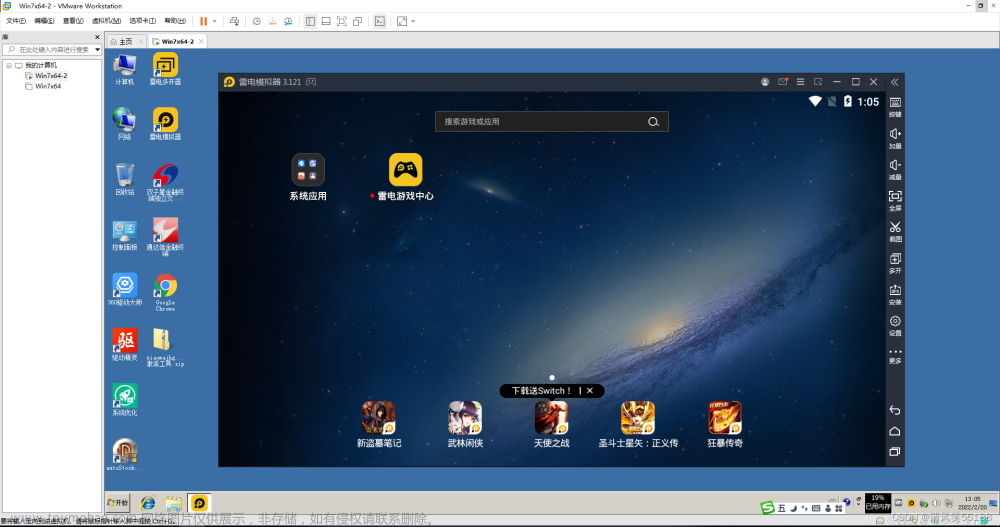Open the 虚拟机 menu in VMware
This screenshot has width=1000, height=527.
pyautogui.click(x=106, y=21)
